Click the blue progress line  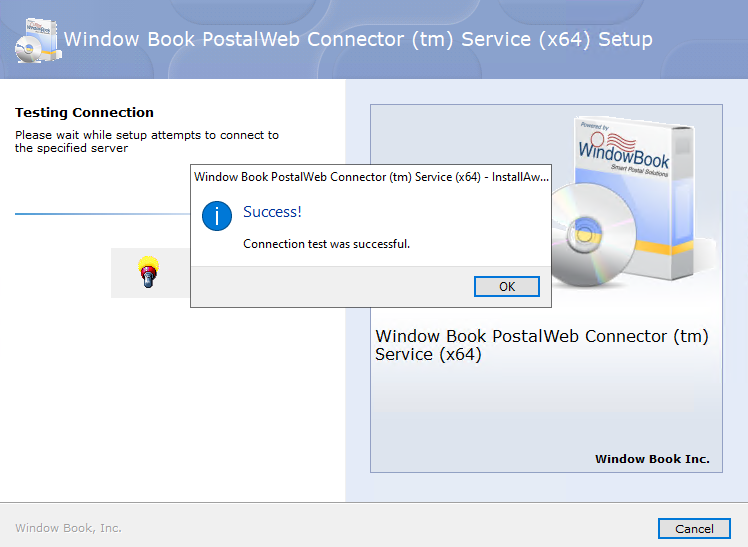point(103,214)
